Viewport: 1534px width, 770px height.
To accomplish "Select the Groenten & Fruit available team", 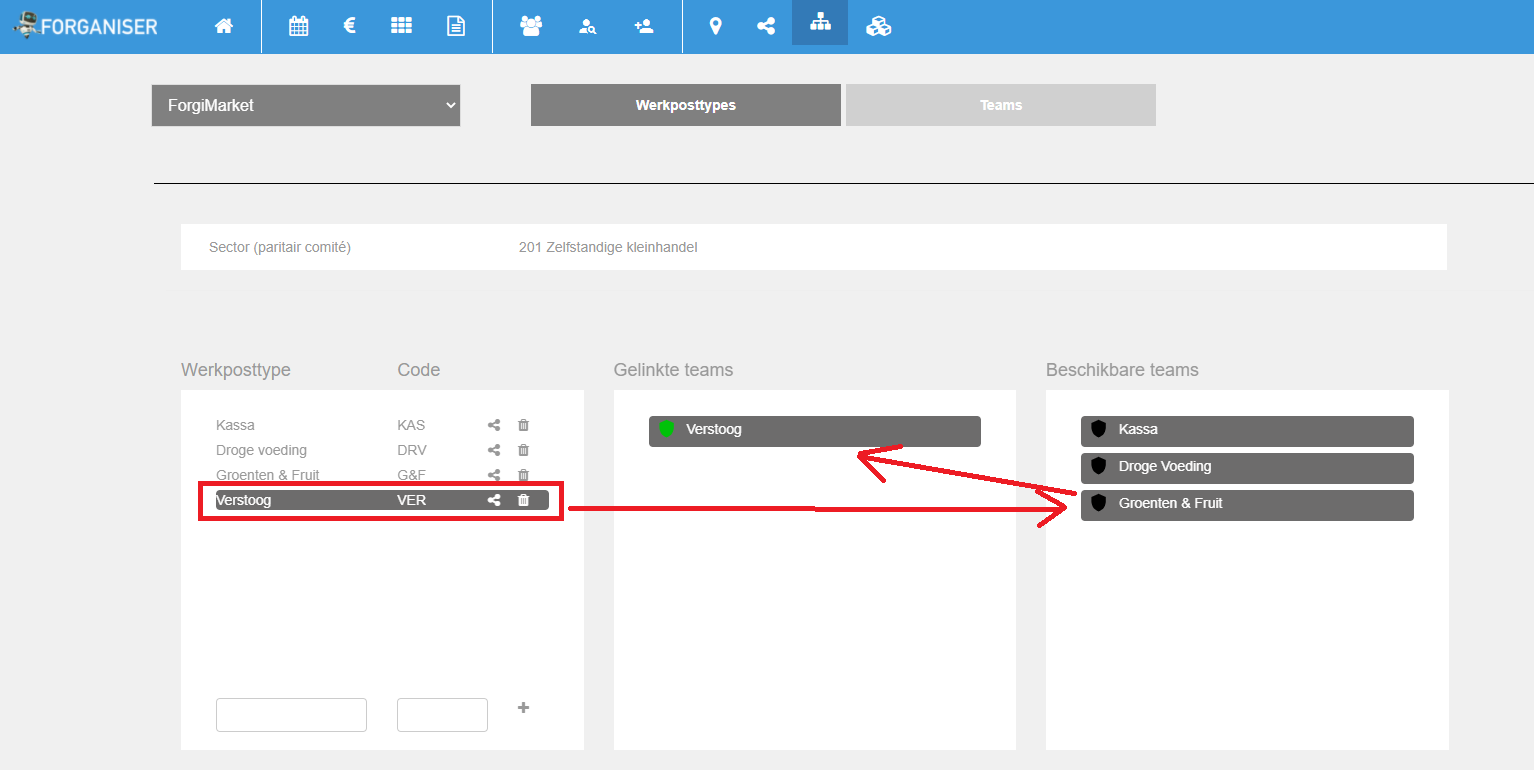I will click(1246, 504).
